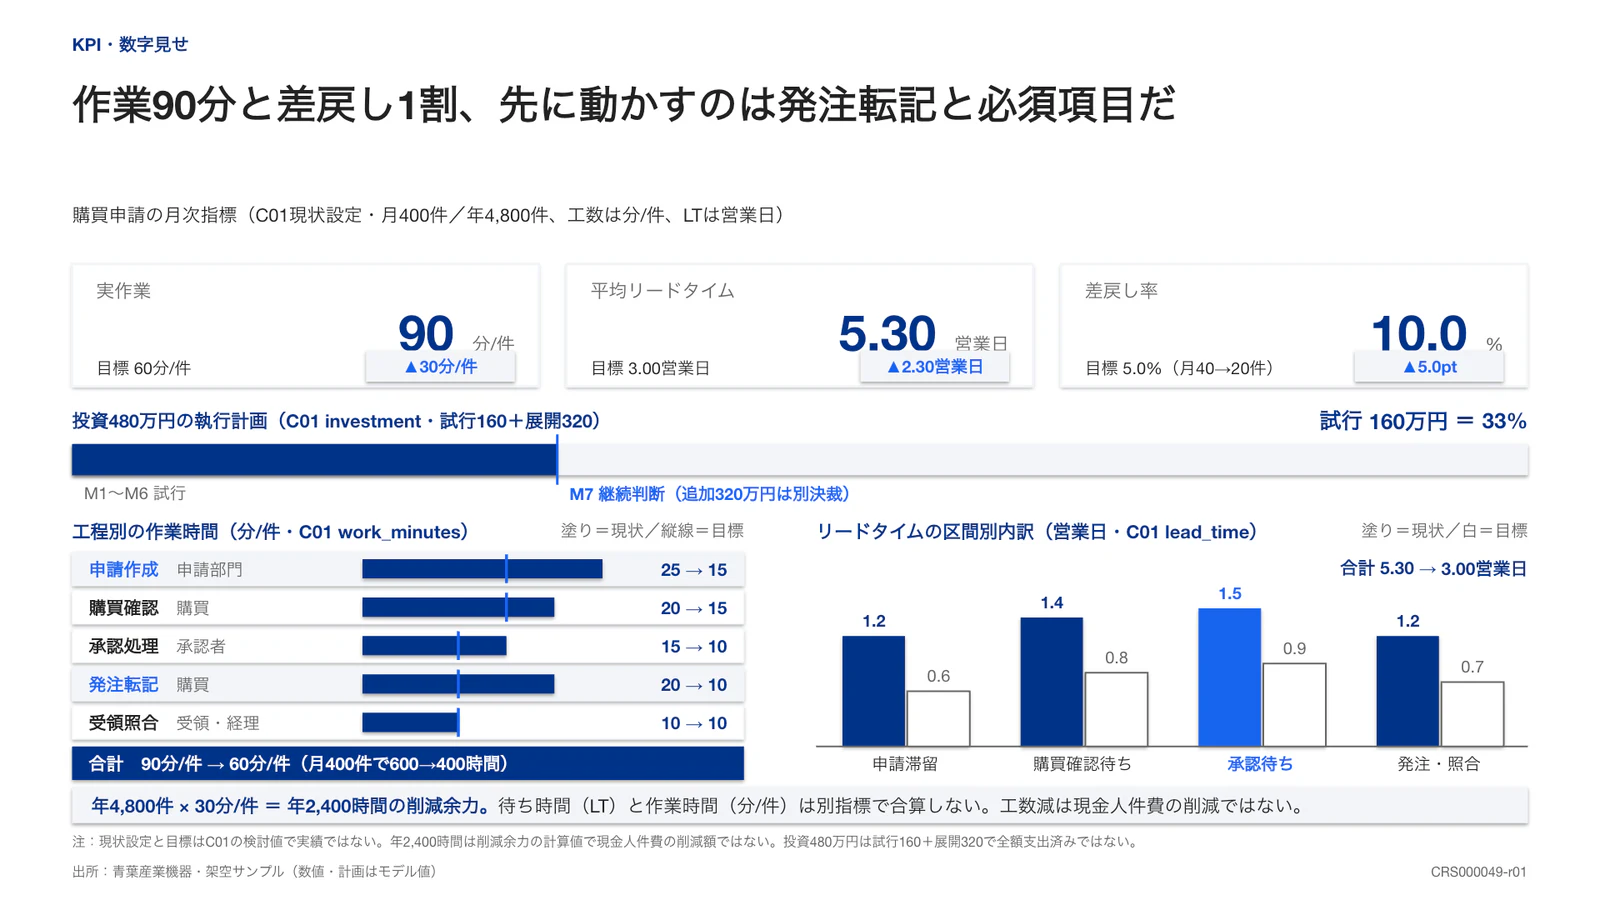Click the filled 1.4 bar for 購買確認待ち
1600x900 pixels.
pos(1052,682)
